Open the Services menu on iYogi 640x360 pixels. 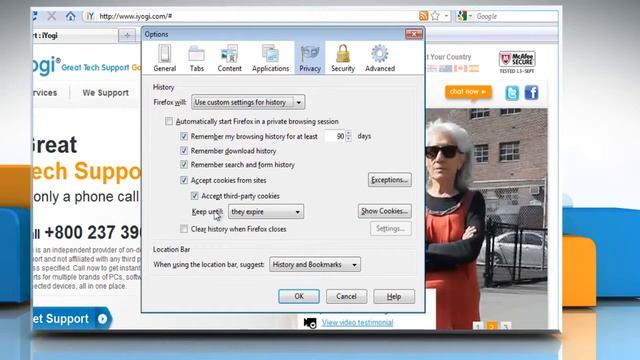click(45, 93)
